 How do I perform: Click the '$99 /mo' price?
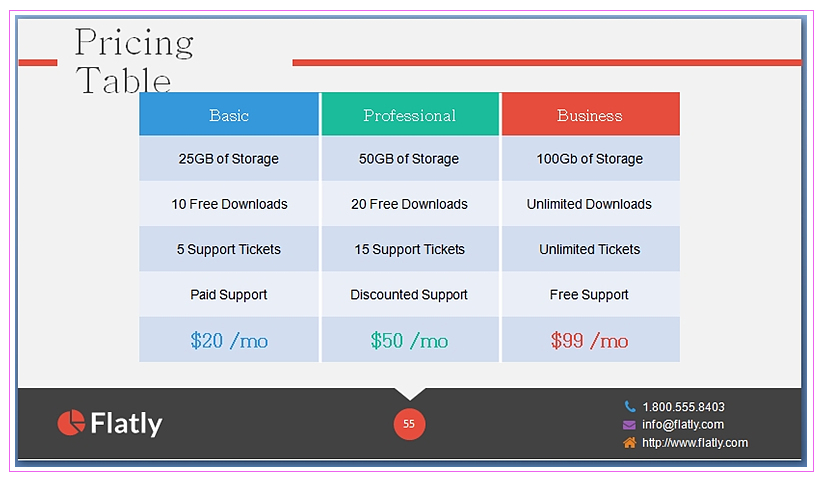[590, 341]
